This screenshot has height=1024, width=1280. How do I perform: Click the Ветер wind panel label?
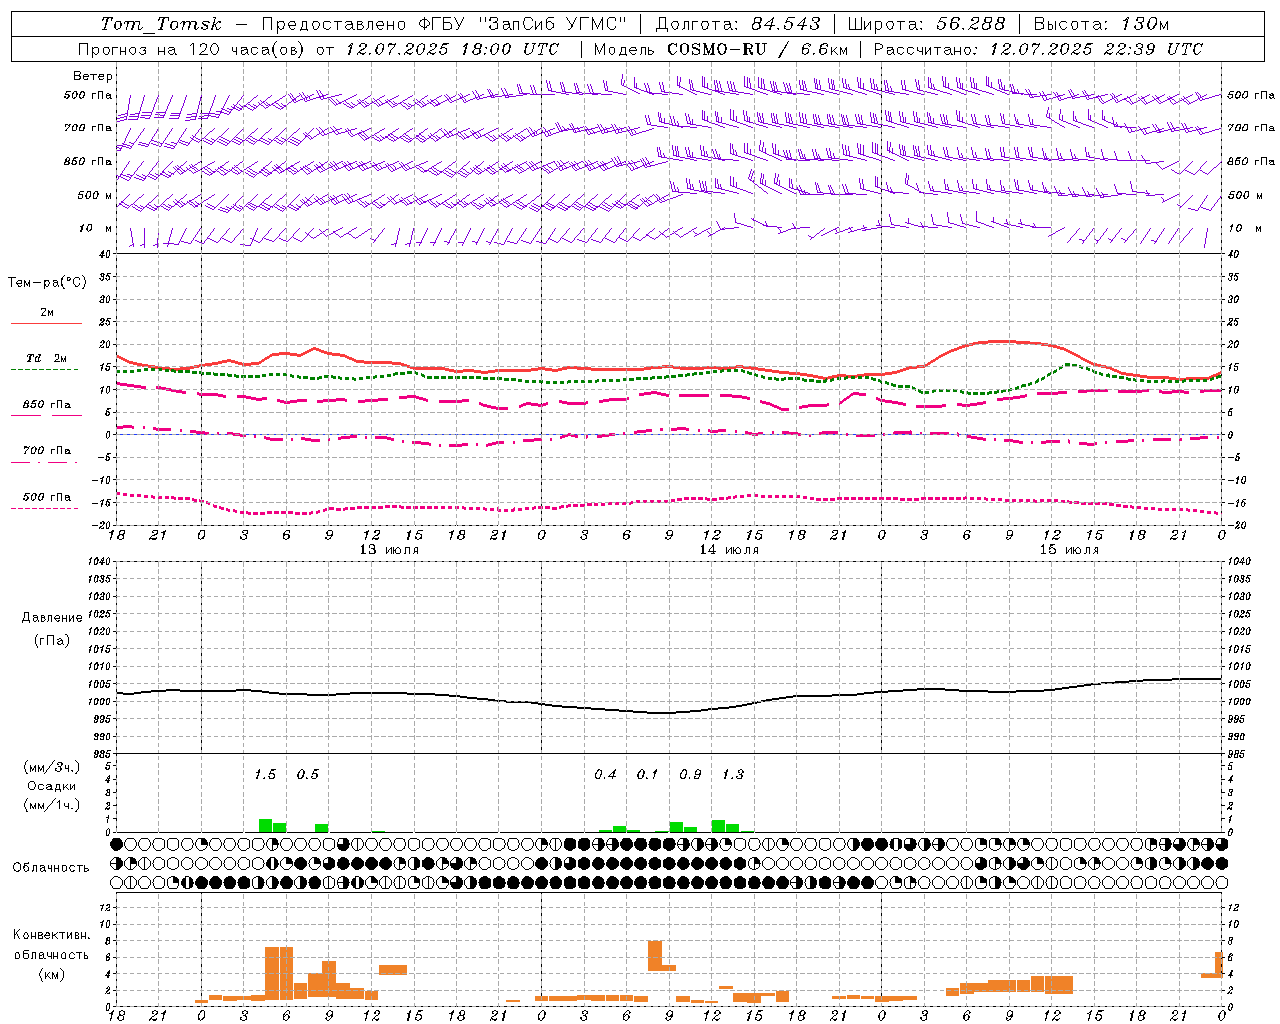[93, 76]
